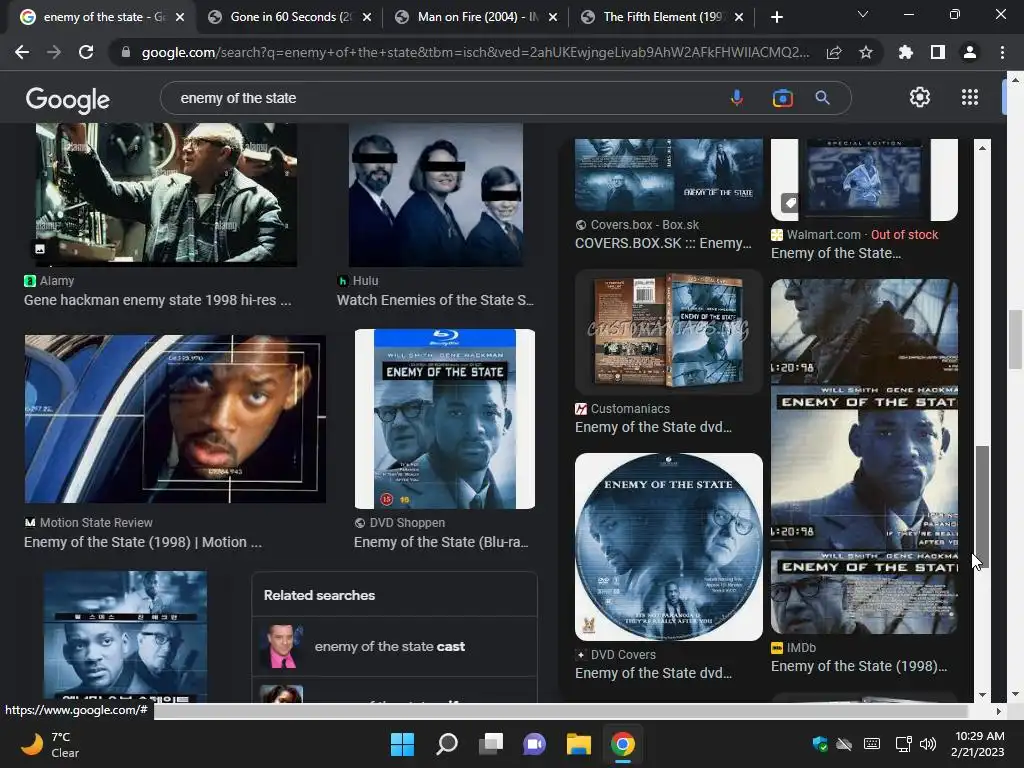This screenshot has height=768, width=1024.
Task: Open Google quick settings gear
Action: tap(920, 97)
